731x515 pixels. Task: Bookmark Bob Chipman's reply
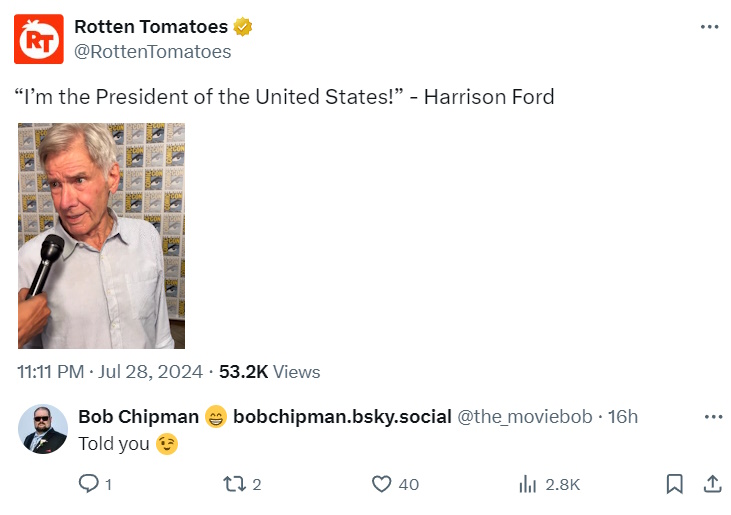(675, 484)
